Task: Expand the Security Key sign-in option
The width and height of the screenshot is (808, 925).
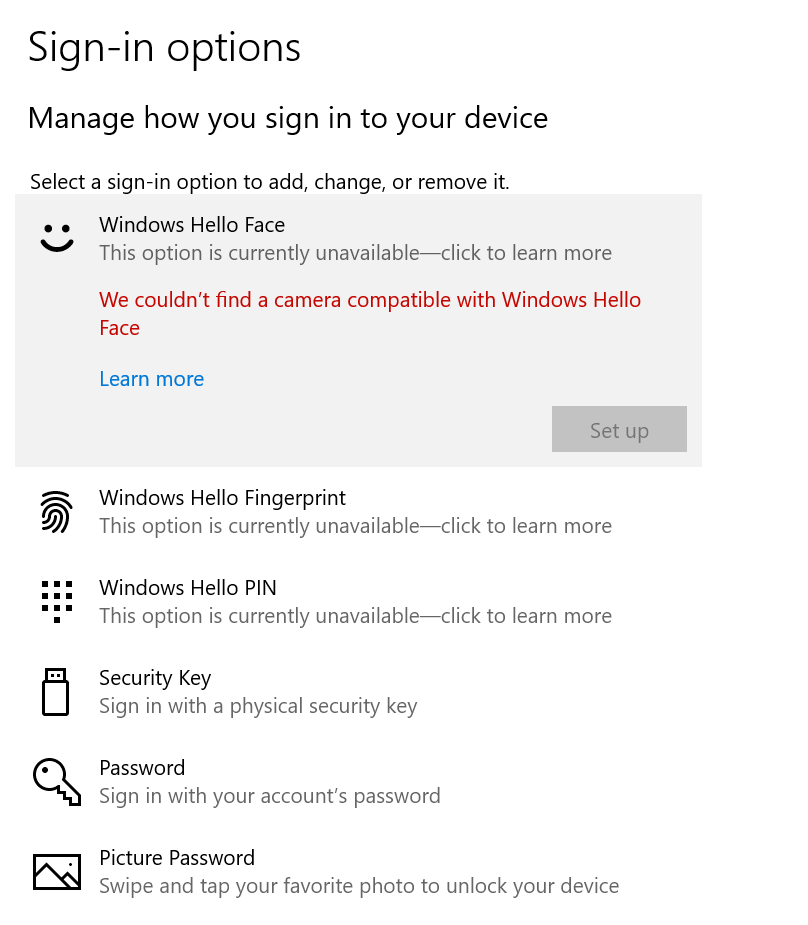Action: [155, 677]
